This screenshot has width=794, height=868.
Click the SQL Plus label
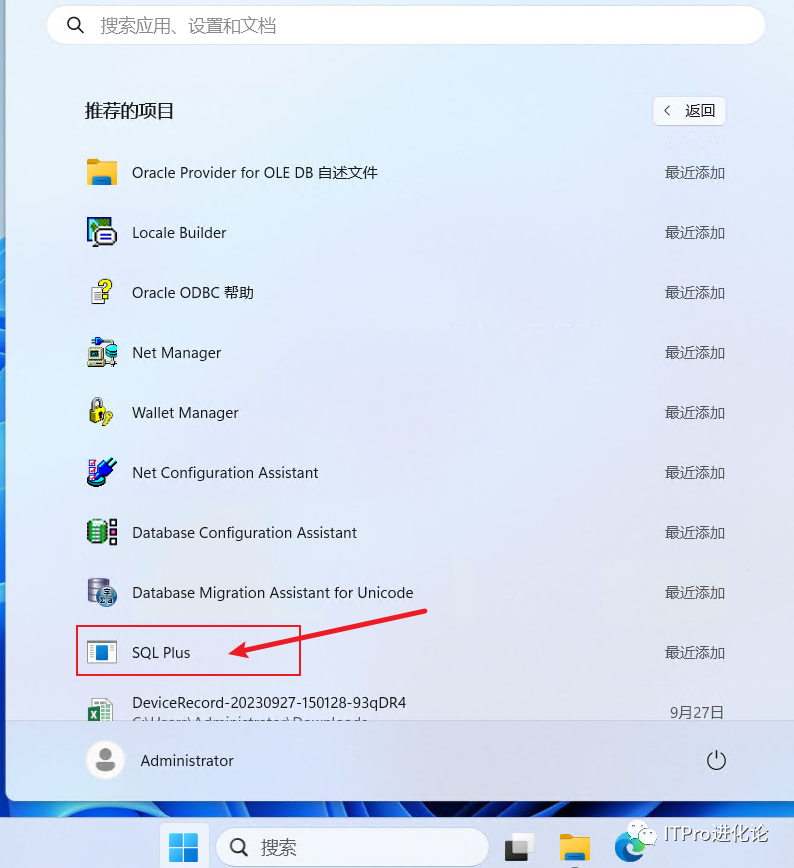(x=161, y=653)
